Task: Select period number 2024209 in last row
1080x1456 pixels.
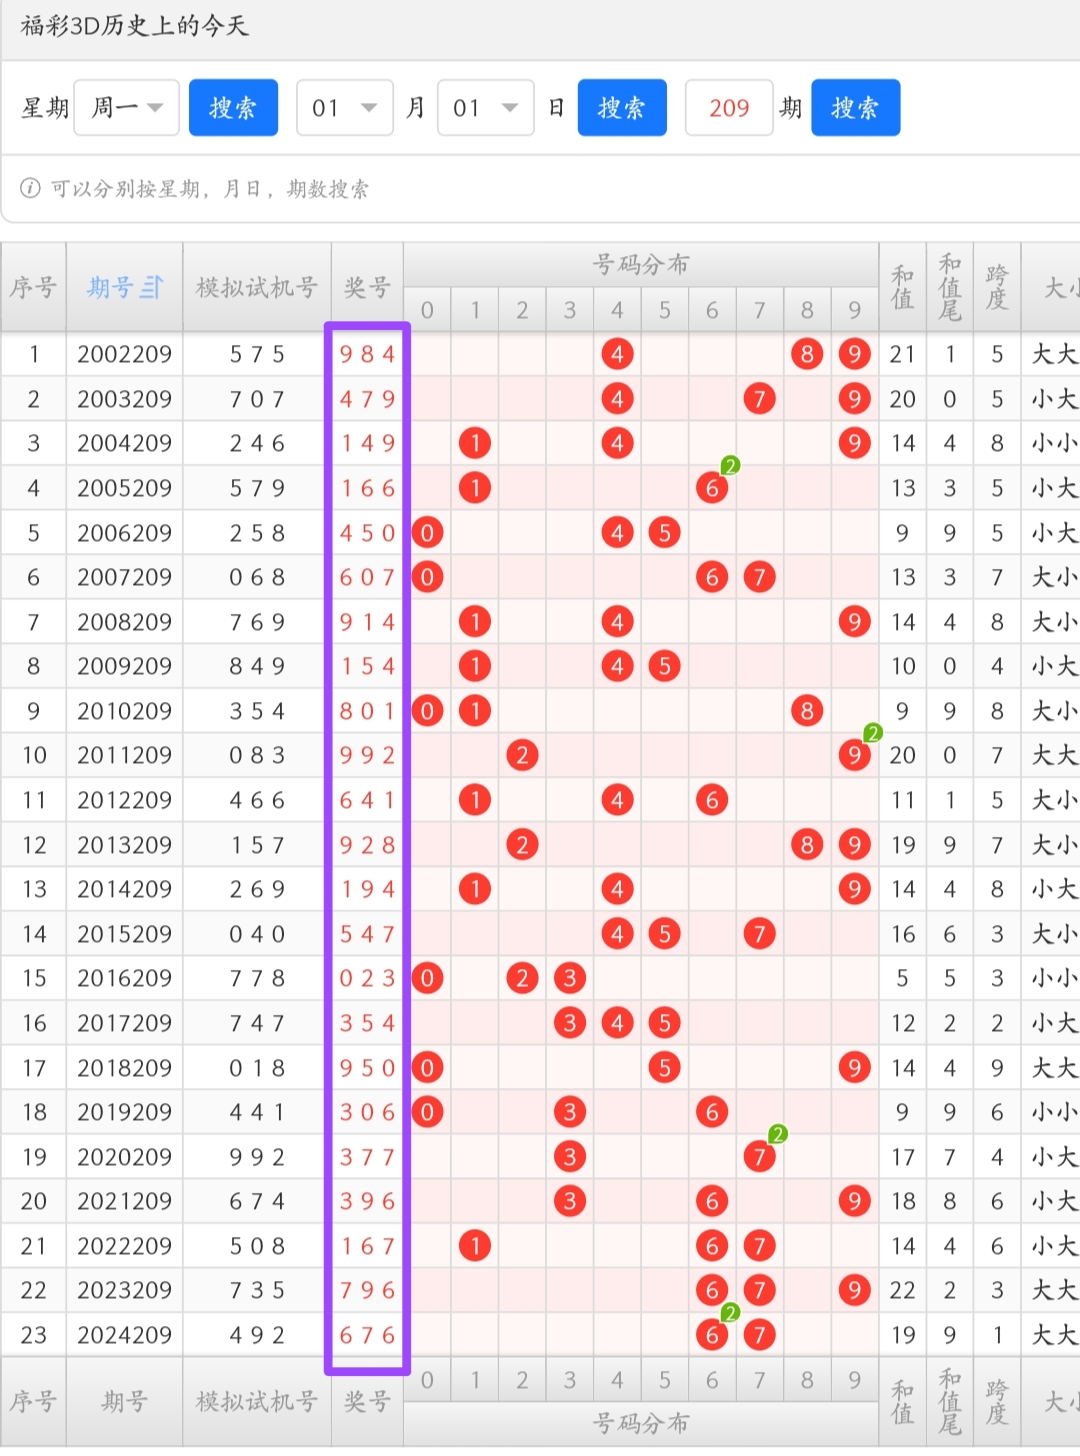Action: pyautogui.click(x=124, y=1335)
